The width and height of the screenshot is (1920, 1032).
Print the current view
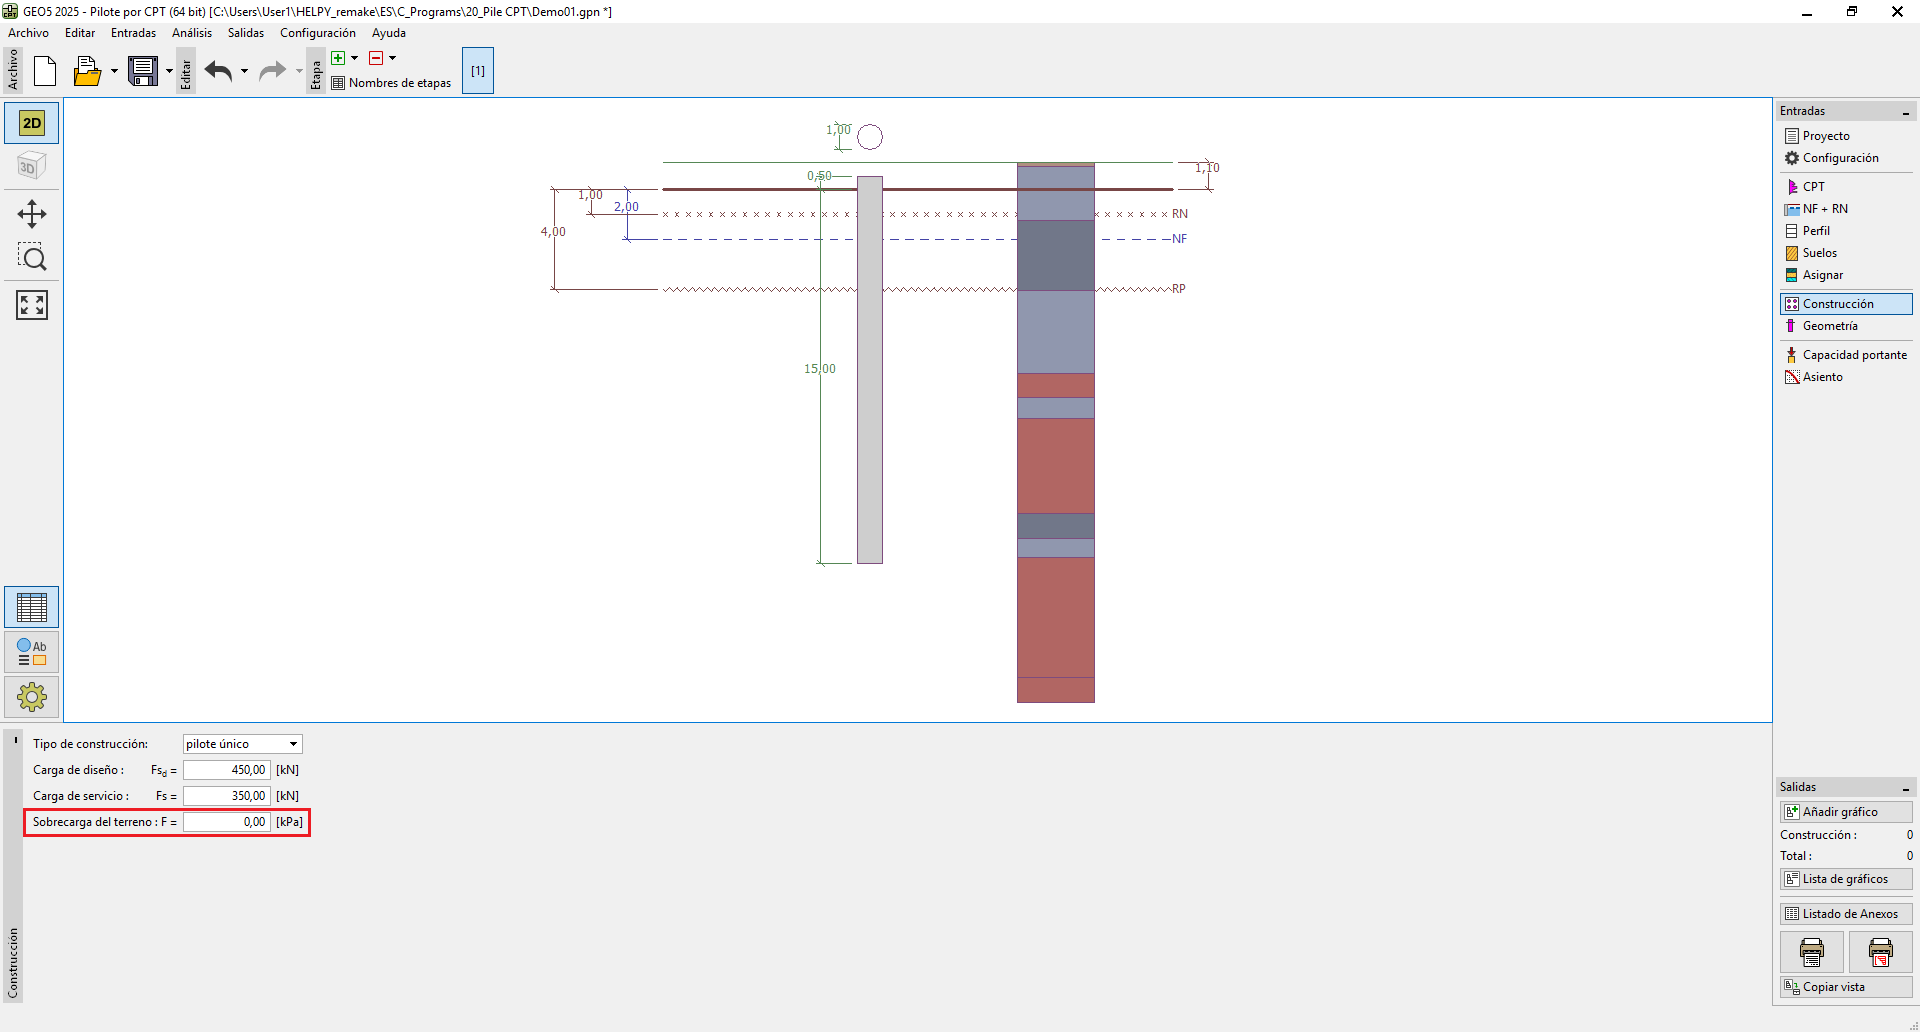pos(1811,952)
